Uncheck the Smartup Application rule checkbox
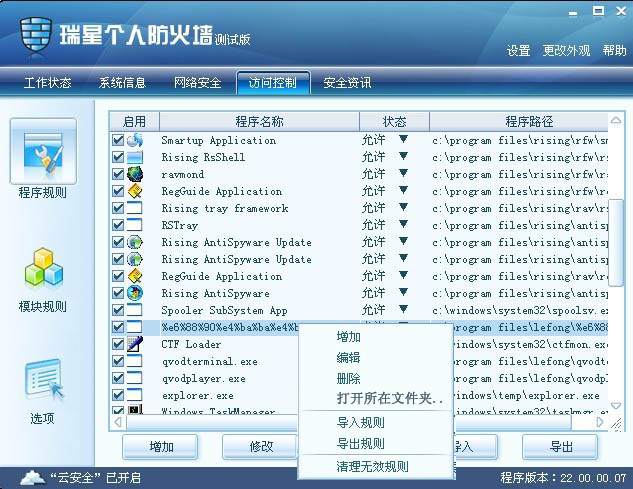Viewport: 633px width, 489px height. click(118, 140)
